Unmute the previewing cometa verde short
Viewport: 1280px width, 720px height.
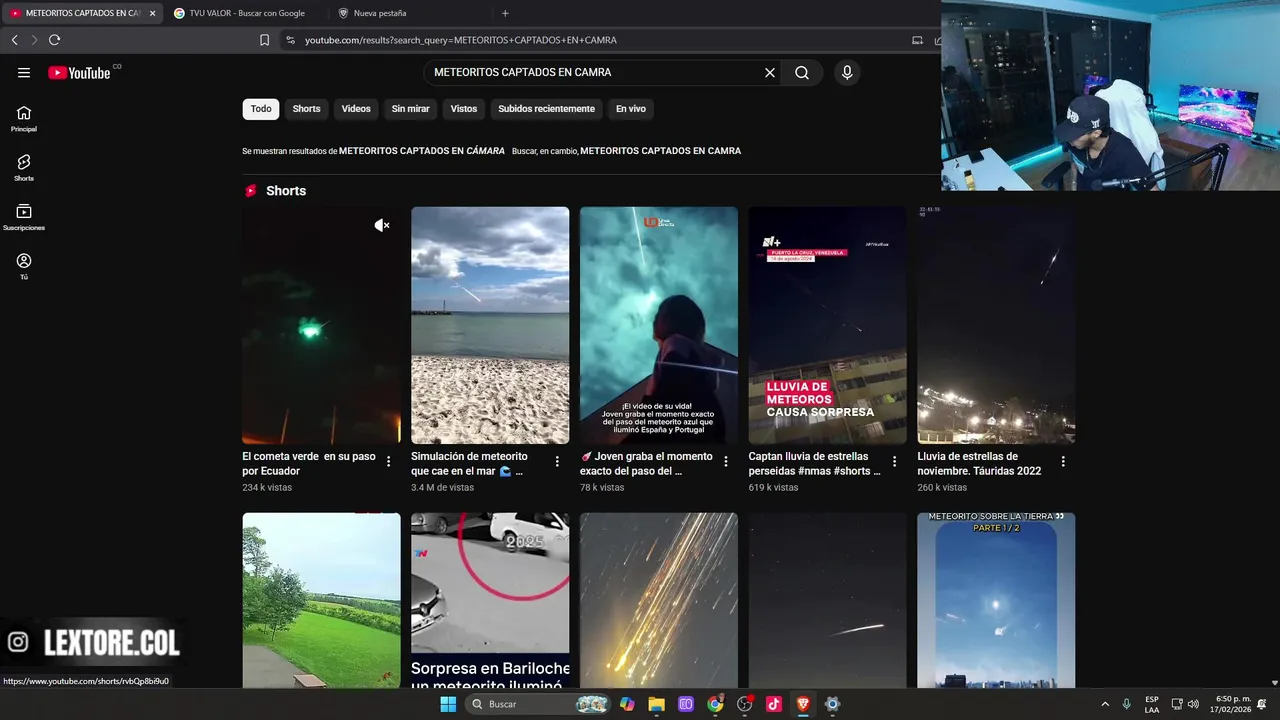click(382, 225)
